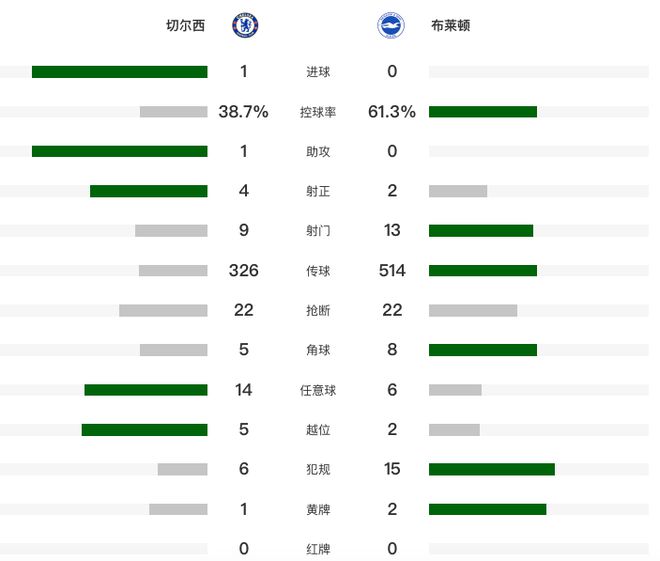
Task: Click the 红牌 stat label
Action: coord(318,549)
